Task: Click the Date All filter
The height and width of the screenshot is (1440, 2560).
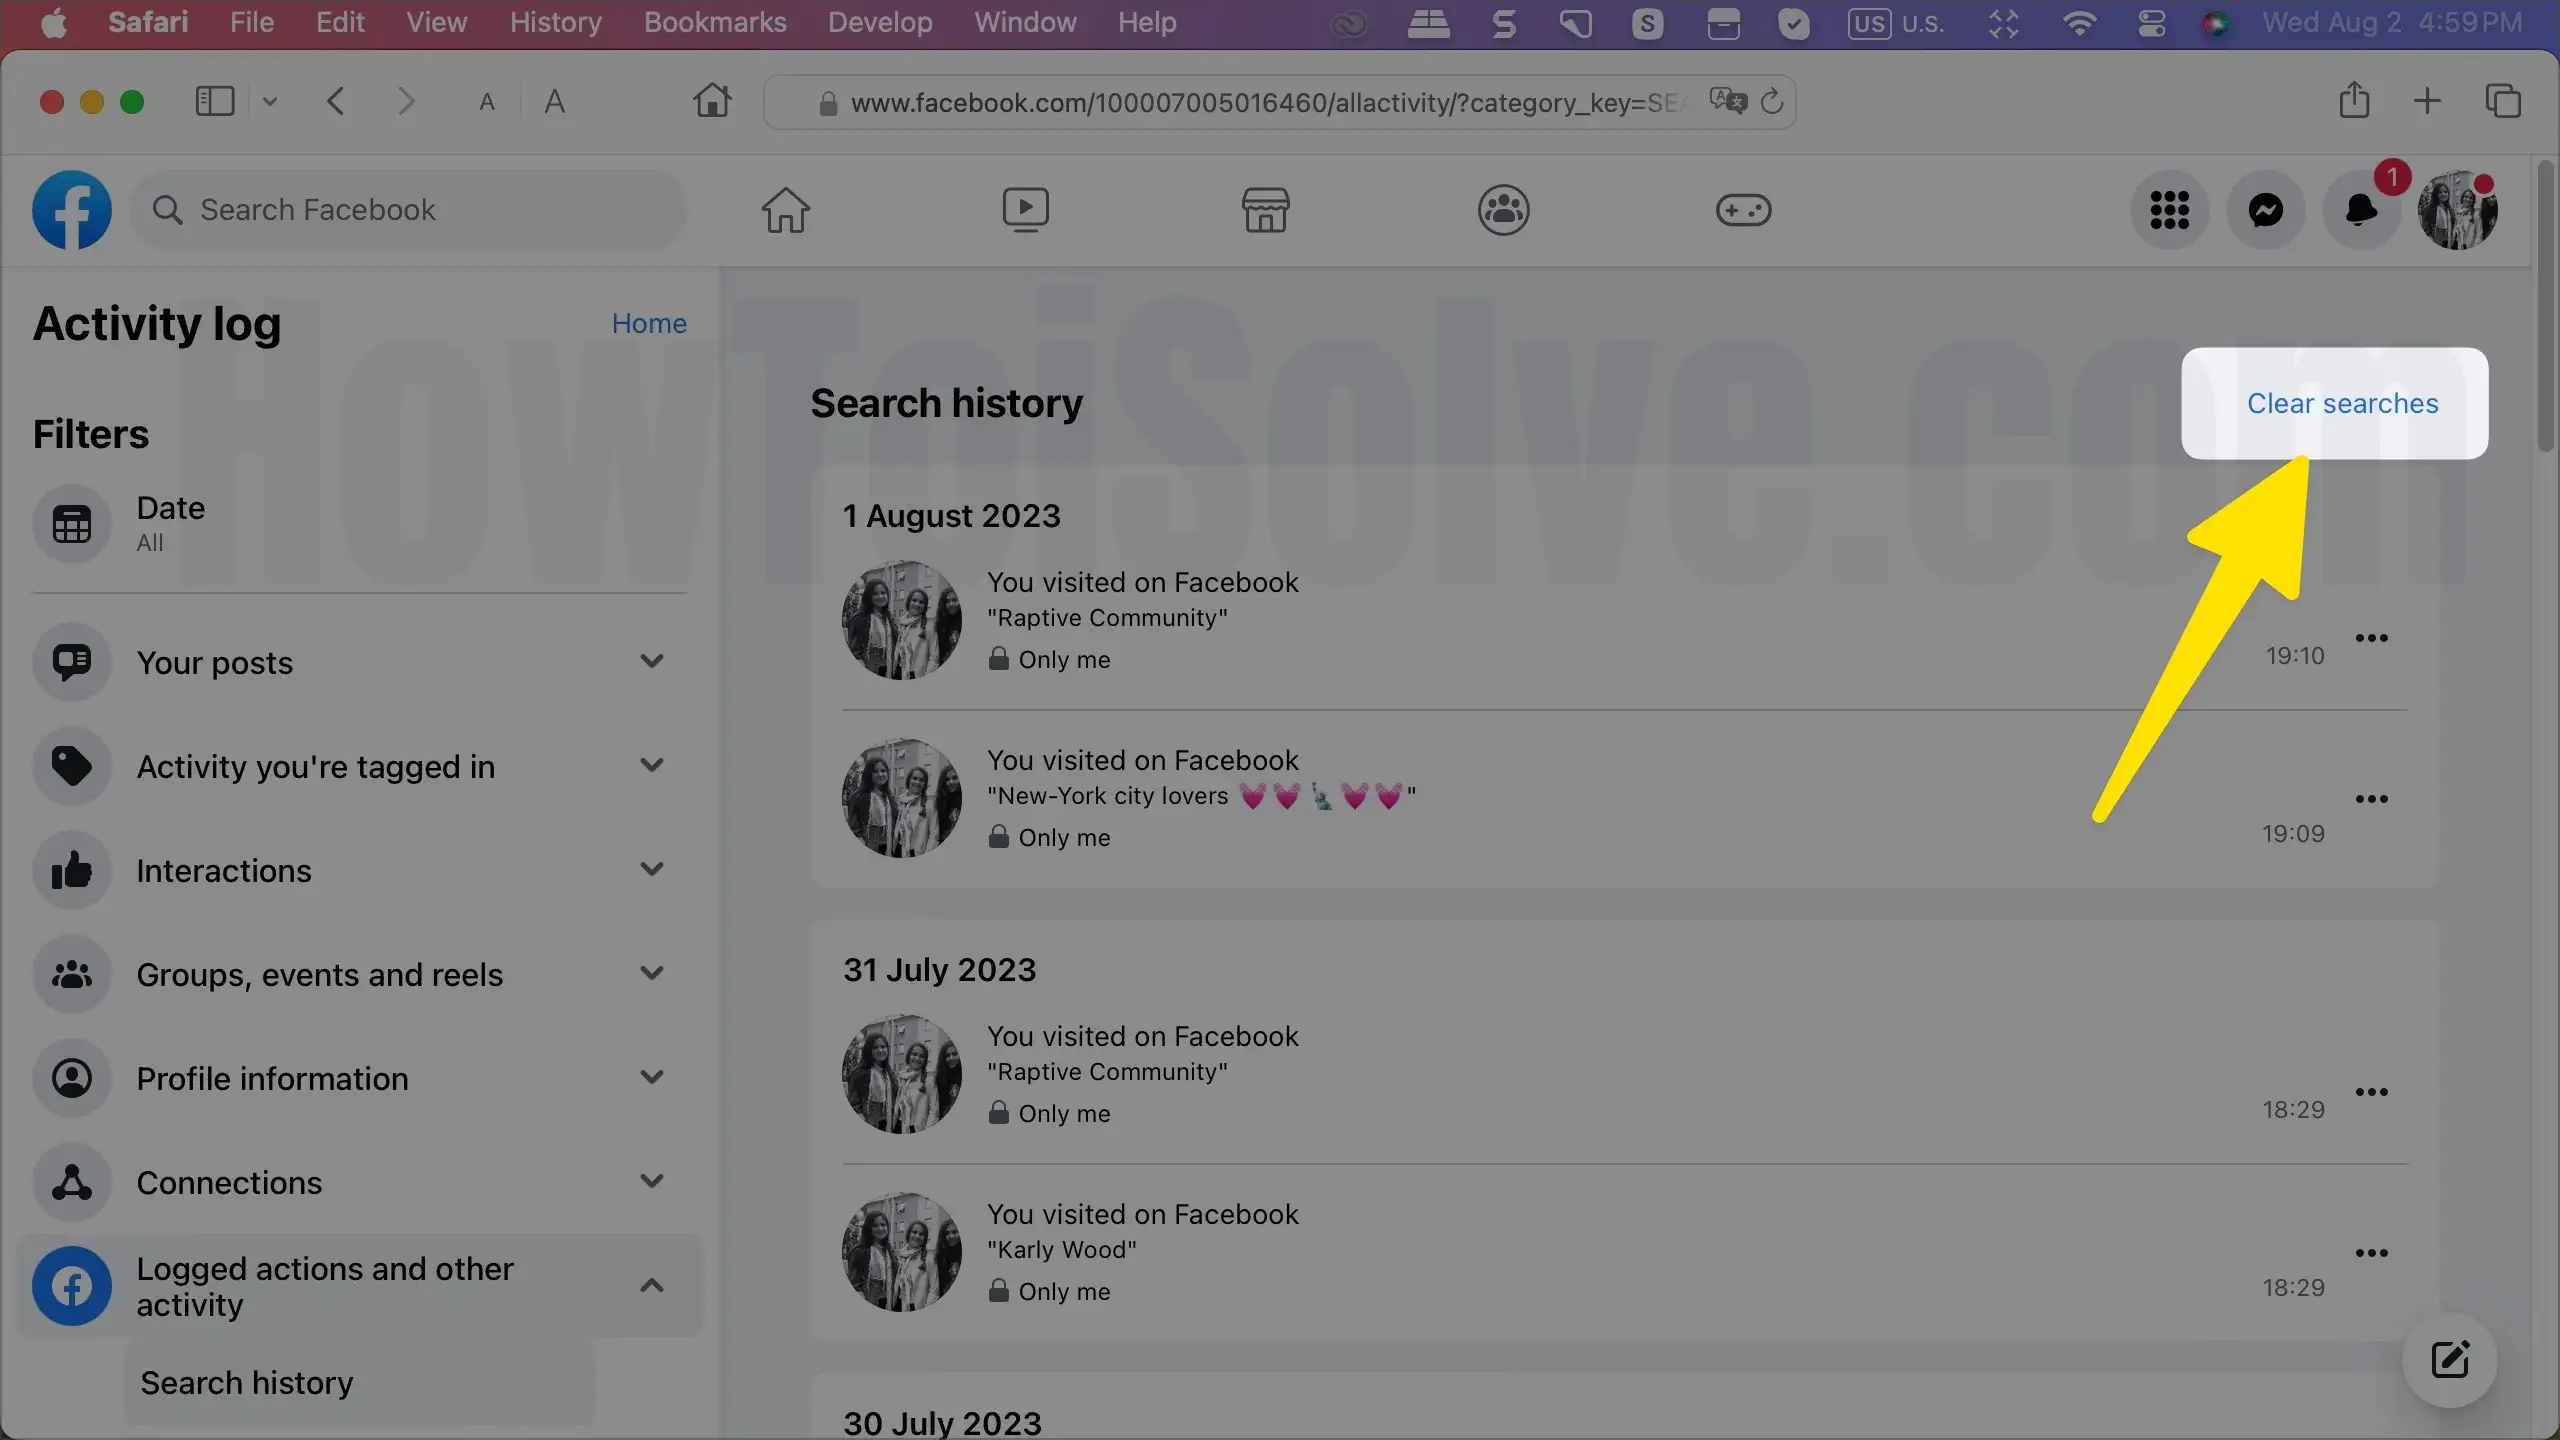Action: coord(360,524)
